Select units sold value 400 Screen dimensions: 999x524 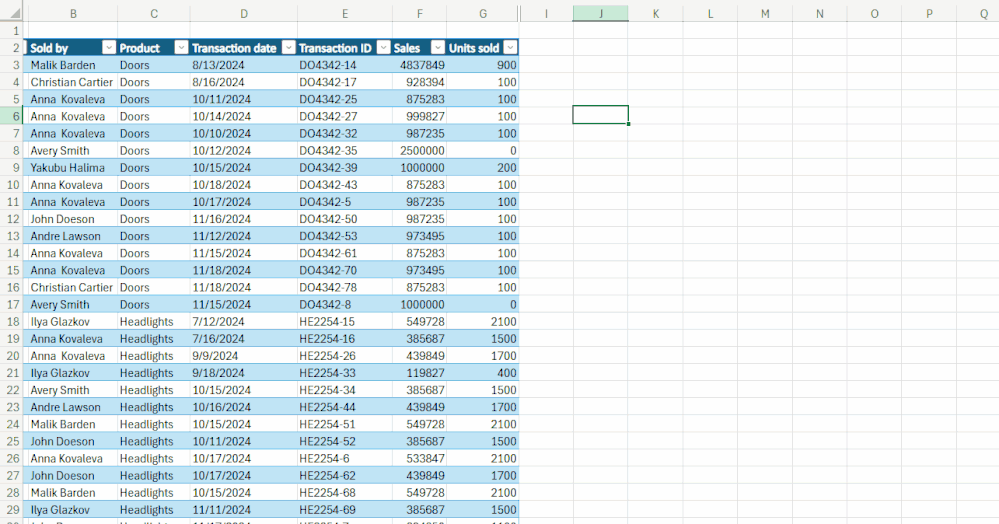click(483, 373)
